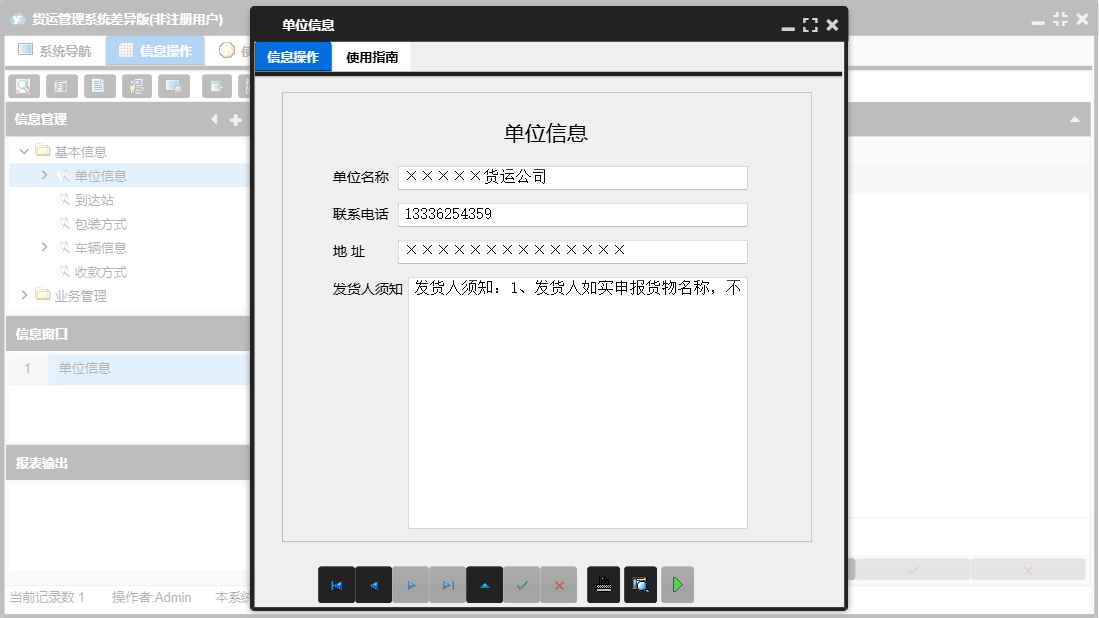The image size is (1099, 618).
Task: Collapse the 基本信息 folder
Action: 23,150
